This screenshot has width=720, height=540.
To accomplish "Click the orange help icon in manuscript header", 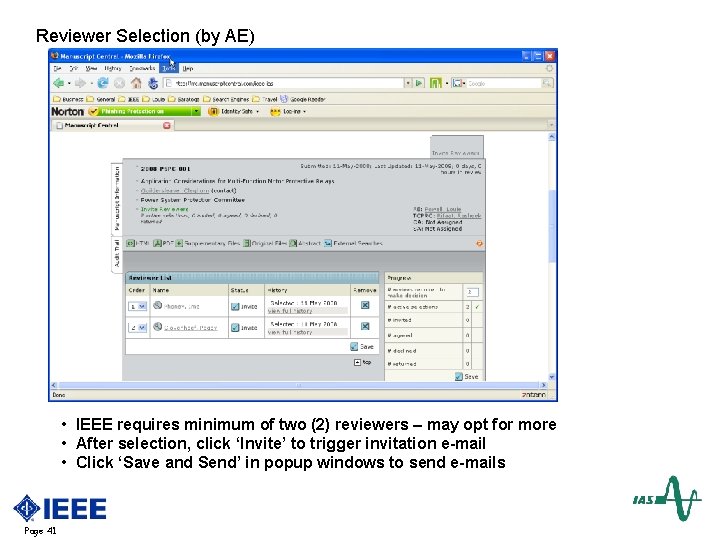I will coord(479,243).
